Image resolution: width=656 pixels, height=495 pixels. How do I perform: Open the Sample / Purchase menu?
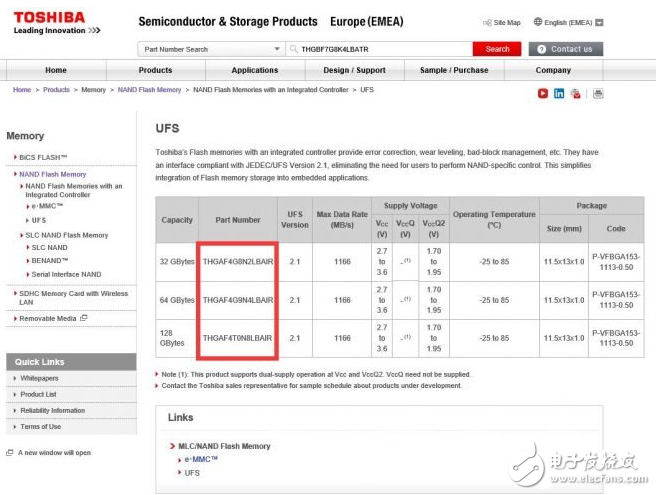[x=454, y=70]
